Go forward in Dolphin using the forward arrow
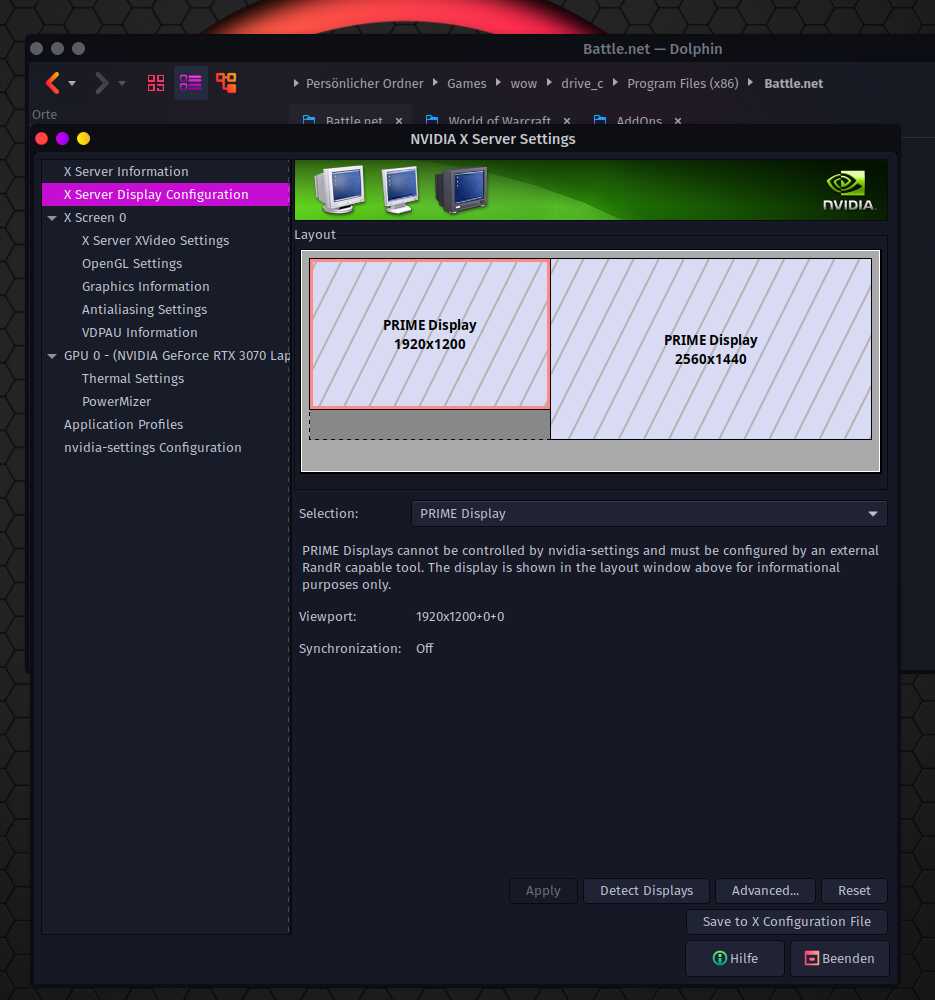Screen dimensions: 935x1000 [101, 83]
